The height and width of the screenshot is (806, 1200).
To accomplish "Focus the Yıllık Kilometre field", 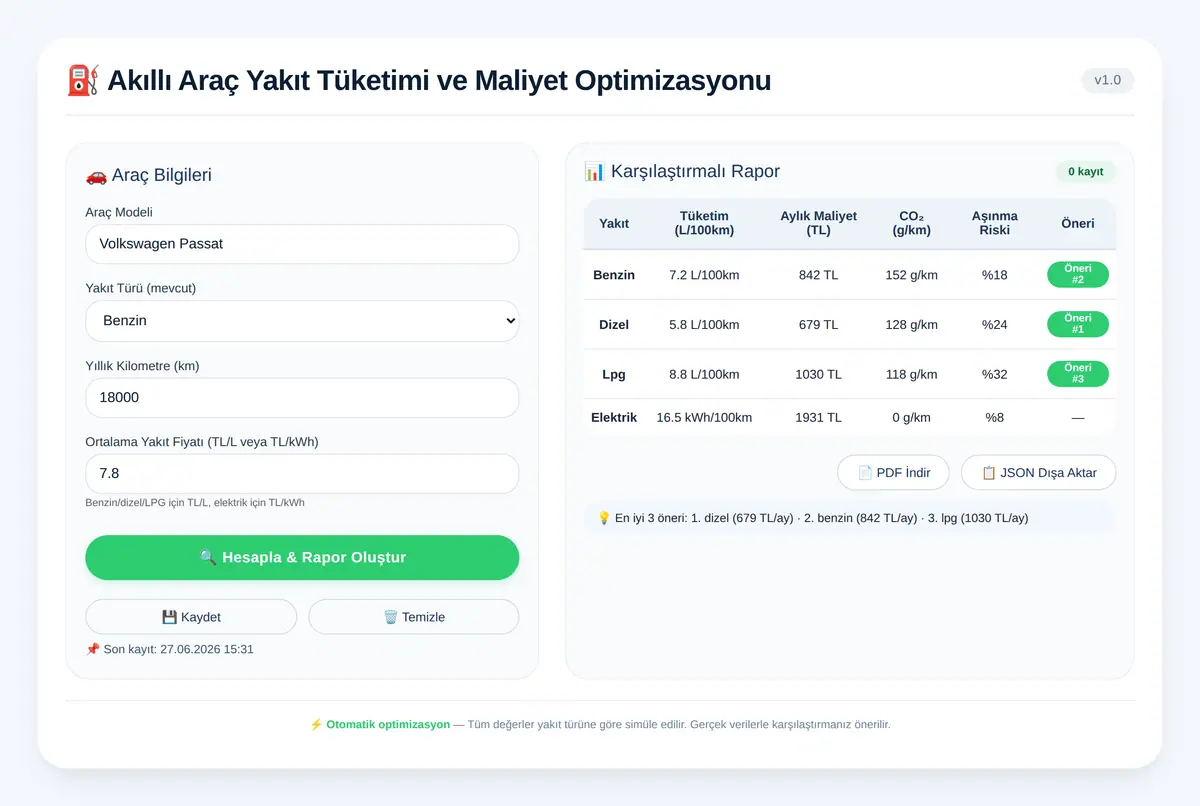I will coord(302,397).
